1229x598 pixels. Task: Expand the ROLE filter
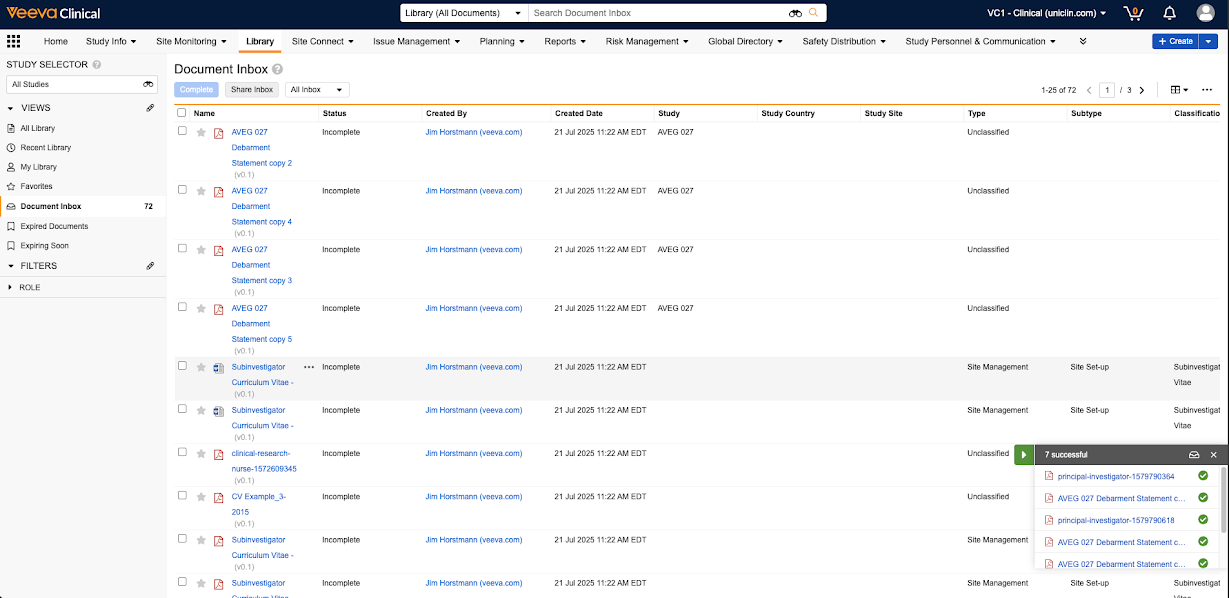11,287
